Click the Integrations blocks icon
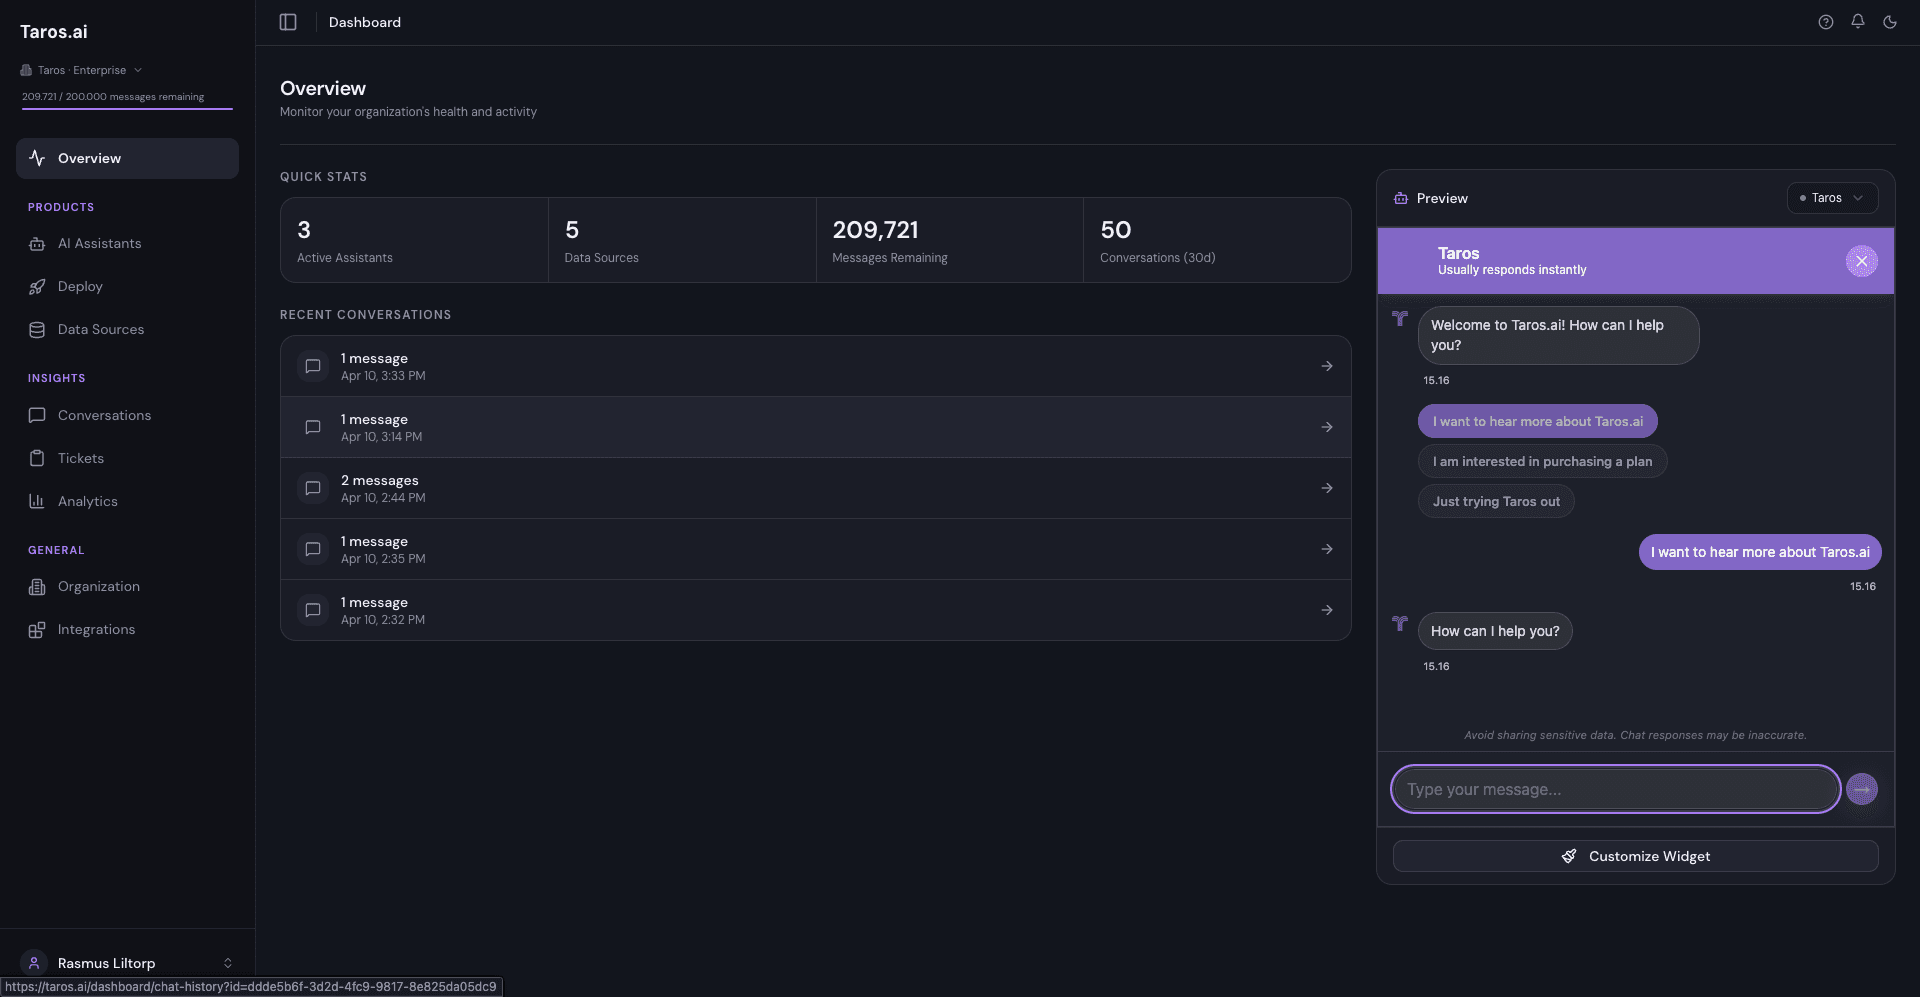This screenshot has width=1920, height=997. (37, 630)
